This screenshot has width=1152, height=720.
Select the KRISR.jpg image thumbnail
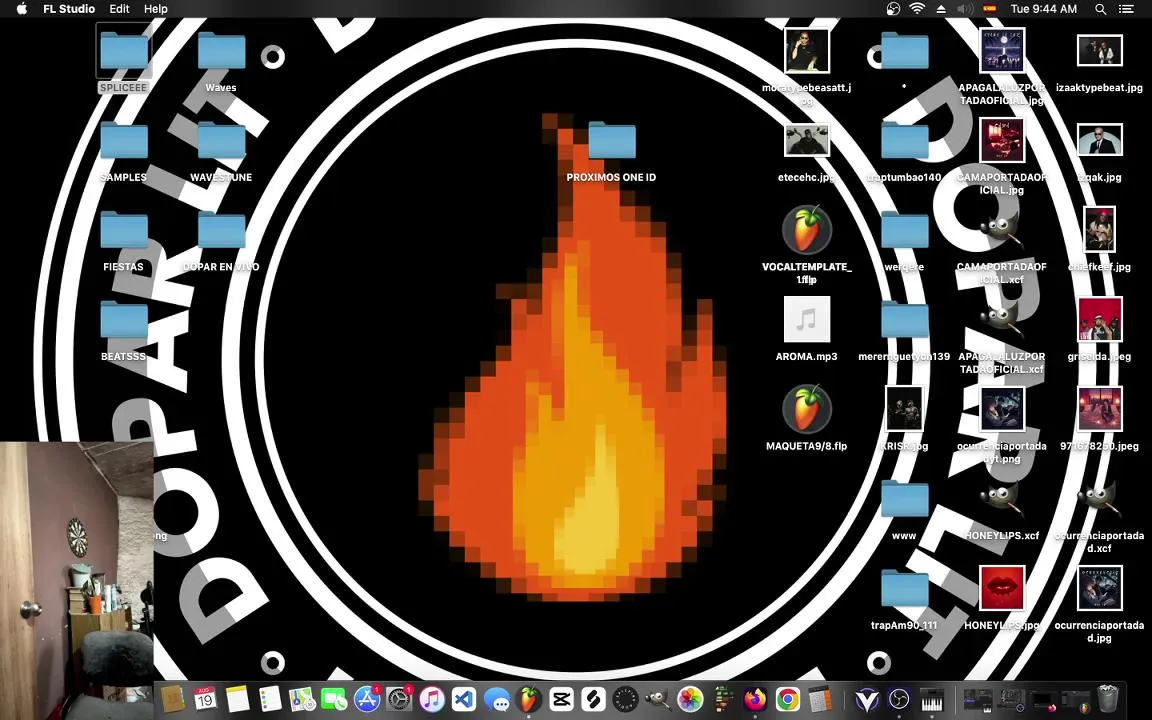(904, 409)
